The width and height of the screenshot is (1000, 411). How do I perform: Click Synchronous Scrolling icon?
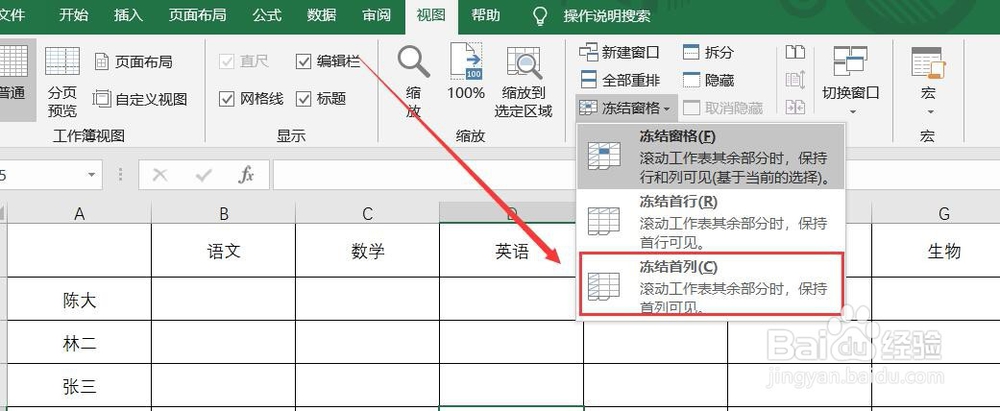[x=795, y=80]
